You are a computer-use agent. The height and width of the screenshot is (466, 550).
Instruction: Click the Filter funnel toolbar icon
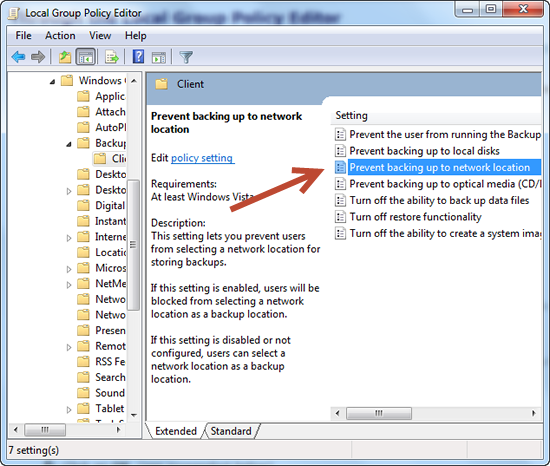click(186, 57)
